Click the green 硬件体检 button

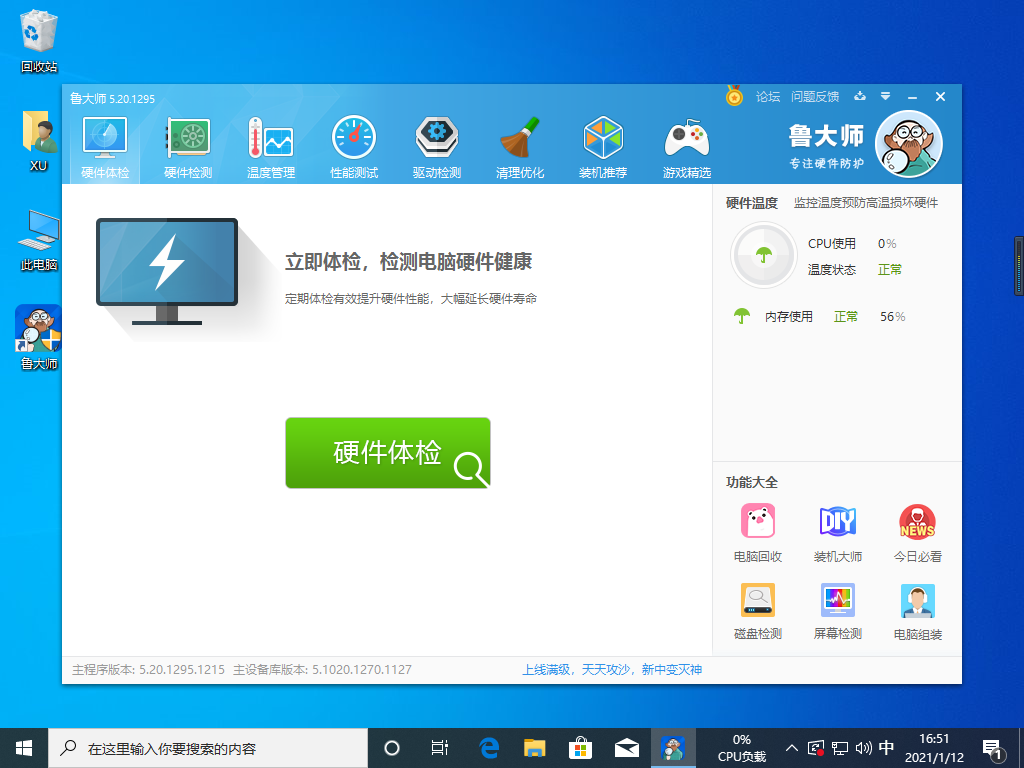[x=388, y=453]
